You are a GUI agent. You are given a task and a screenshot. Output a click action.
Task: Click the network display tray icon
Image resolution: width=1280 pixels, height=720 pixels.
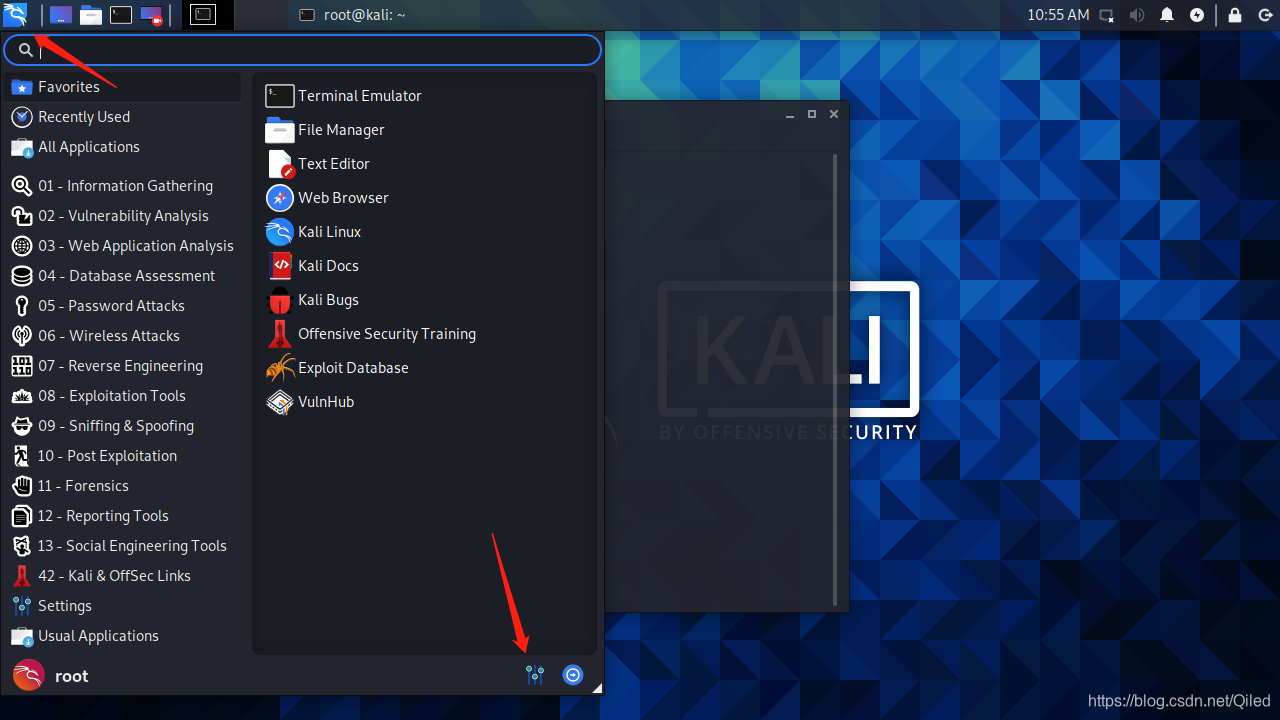click(1107, 15)
